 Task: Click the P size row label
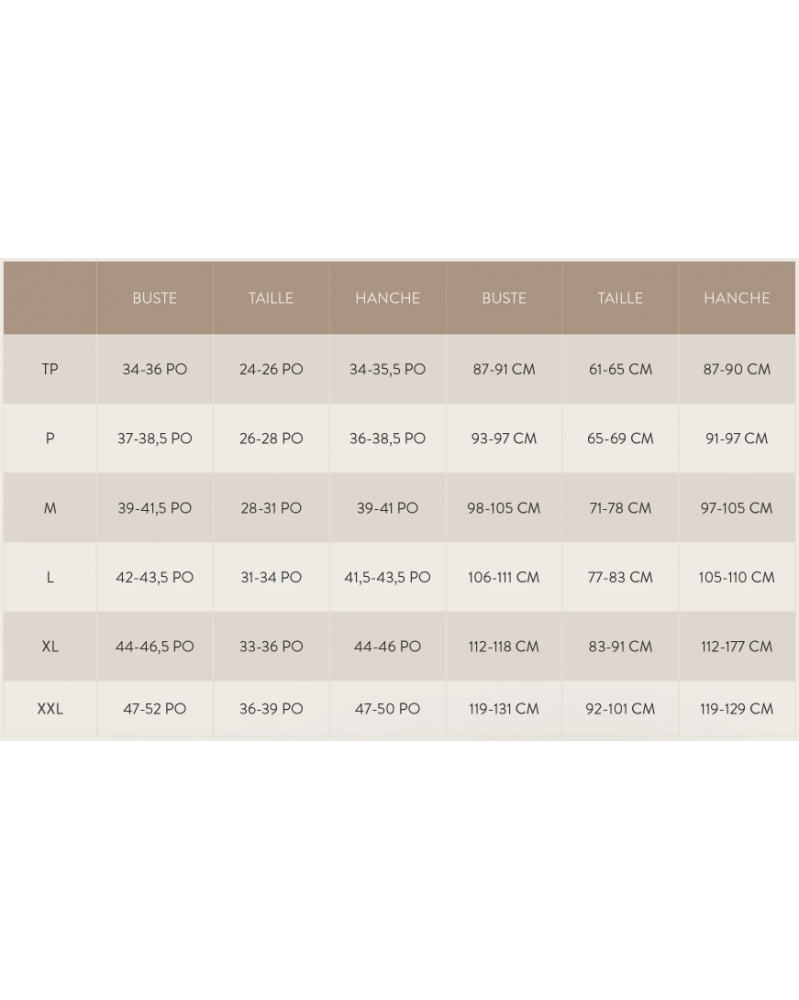(x=50, y=439)
